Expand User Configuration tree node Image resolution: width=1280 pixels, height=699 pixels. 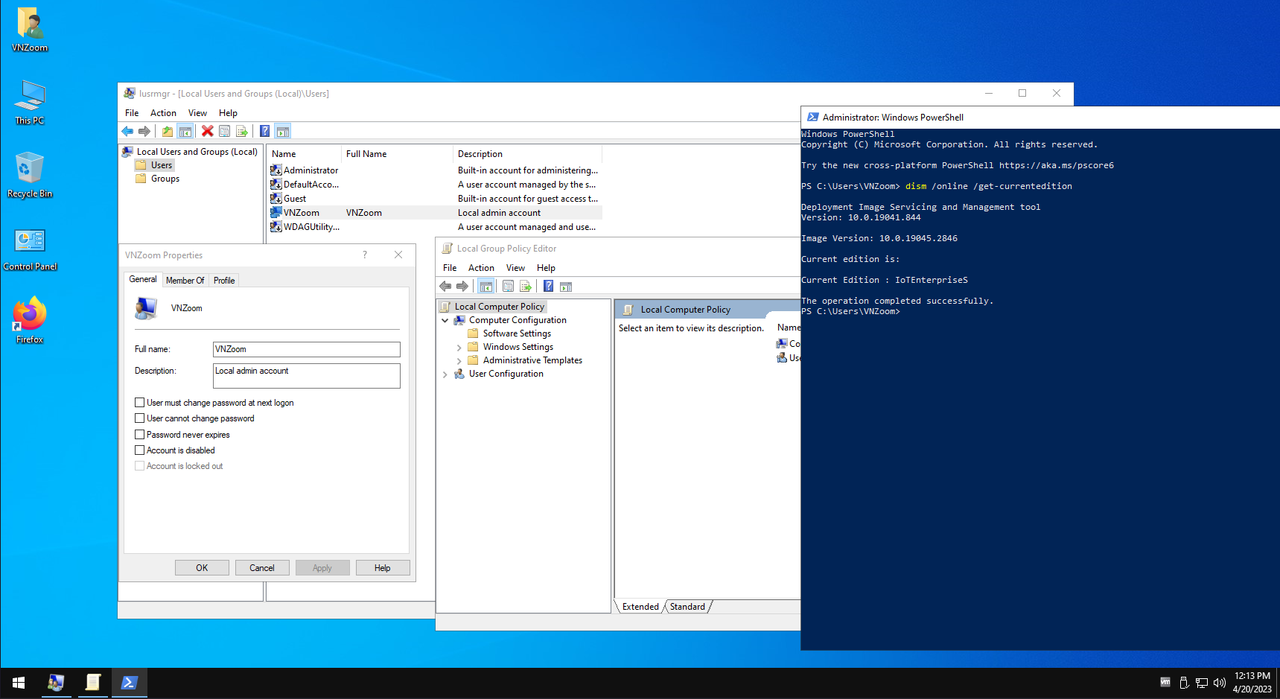(446, 374)
